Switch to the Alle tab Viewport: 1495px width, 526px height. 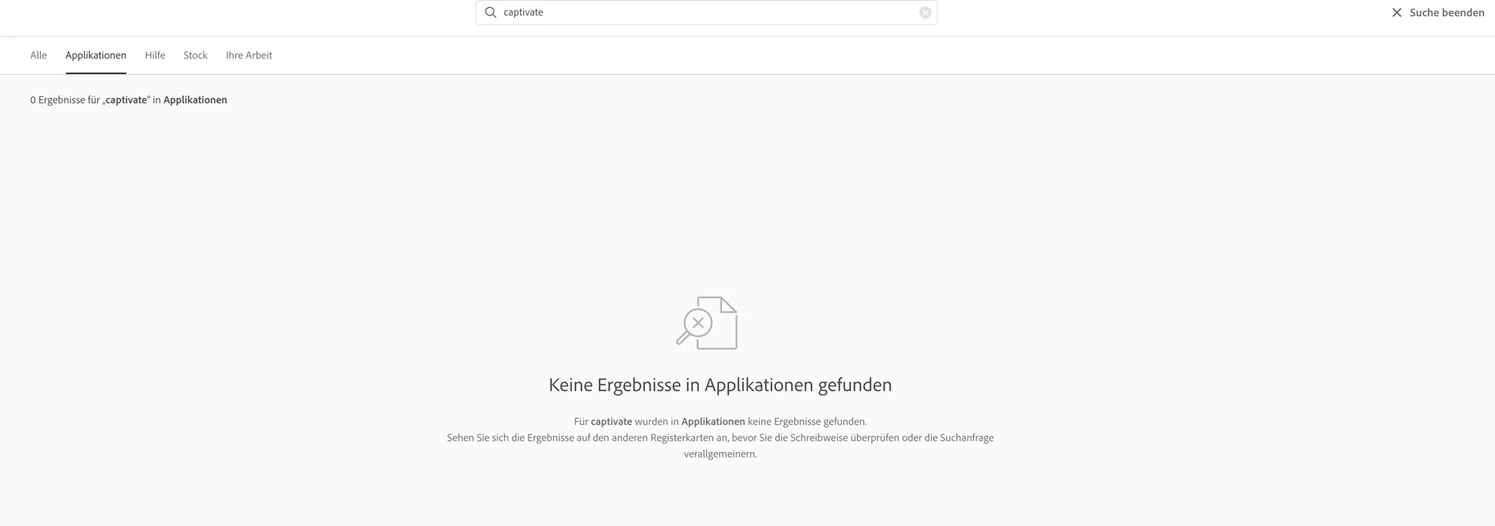coord(38,55)
